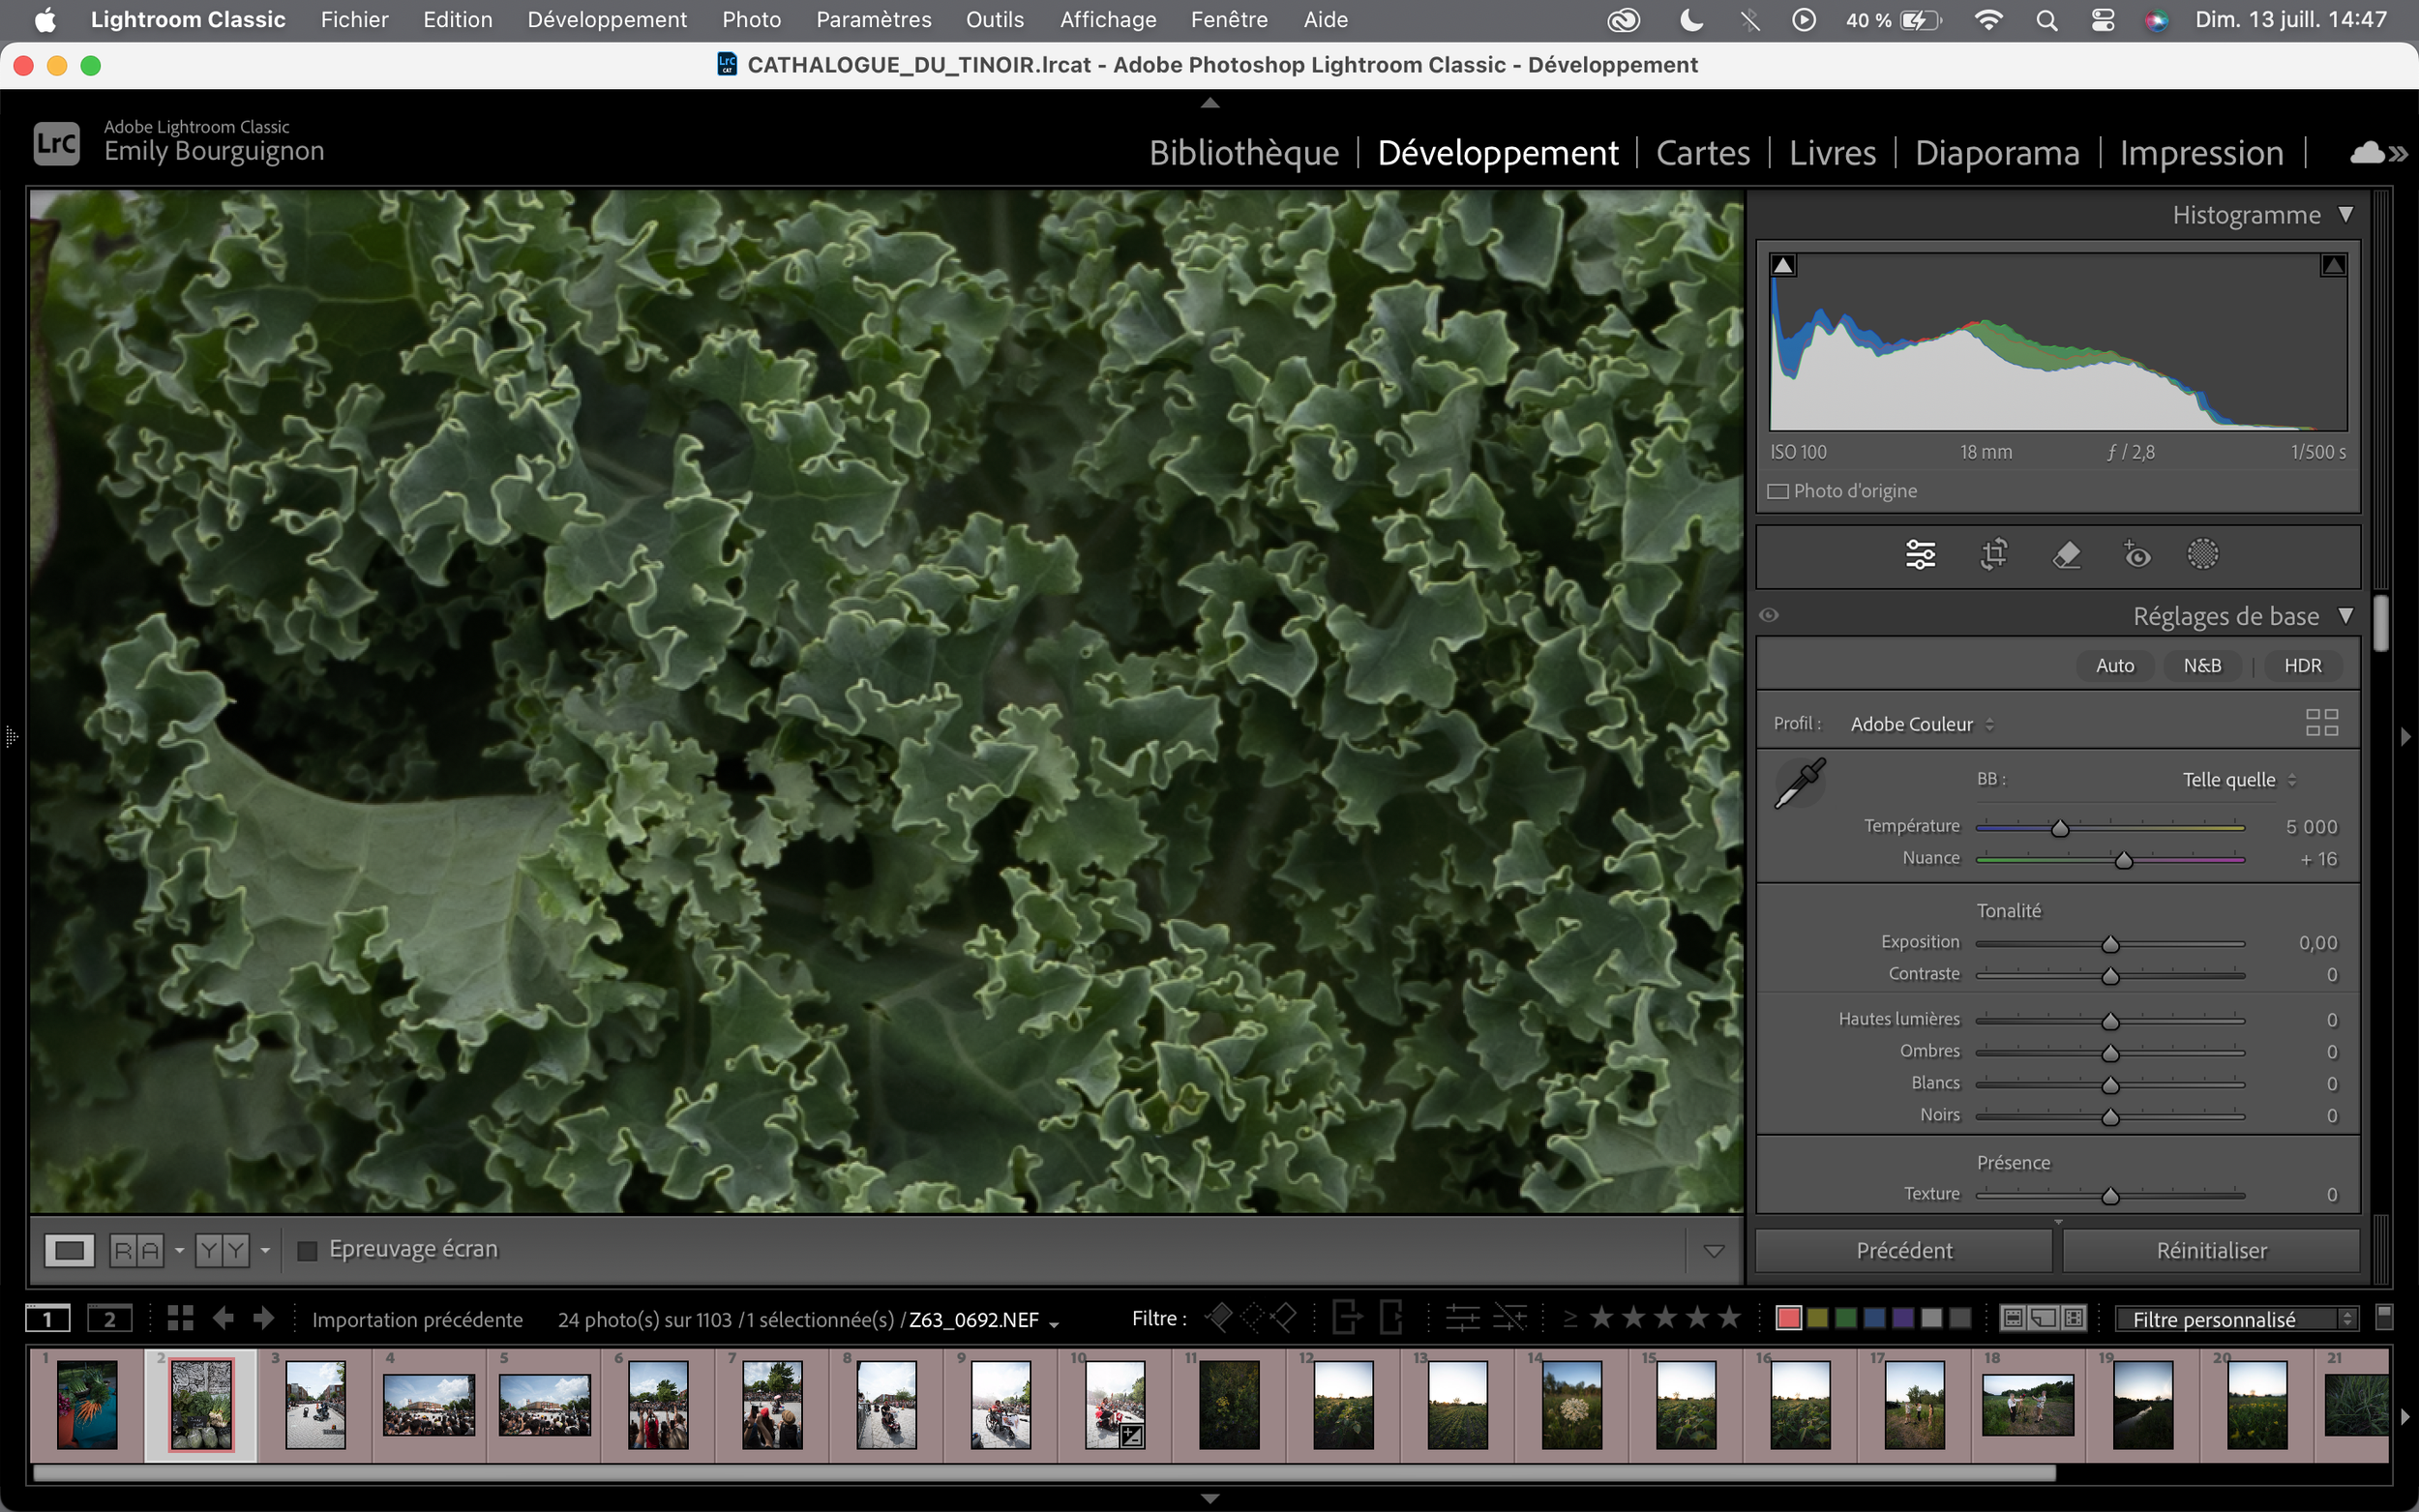This screenshot has width=2419, height=1512.
Task: Open the Paramètres menu
Action: pyautogui.click(x=872, y=19)
